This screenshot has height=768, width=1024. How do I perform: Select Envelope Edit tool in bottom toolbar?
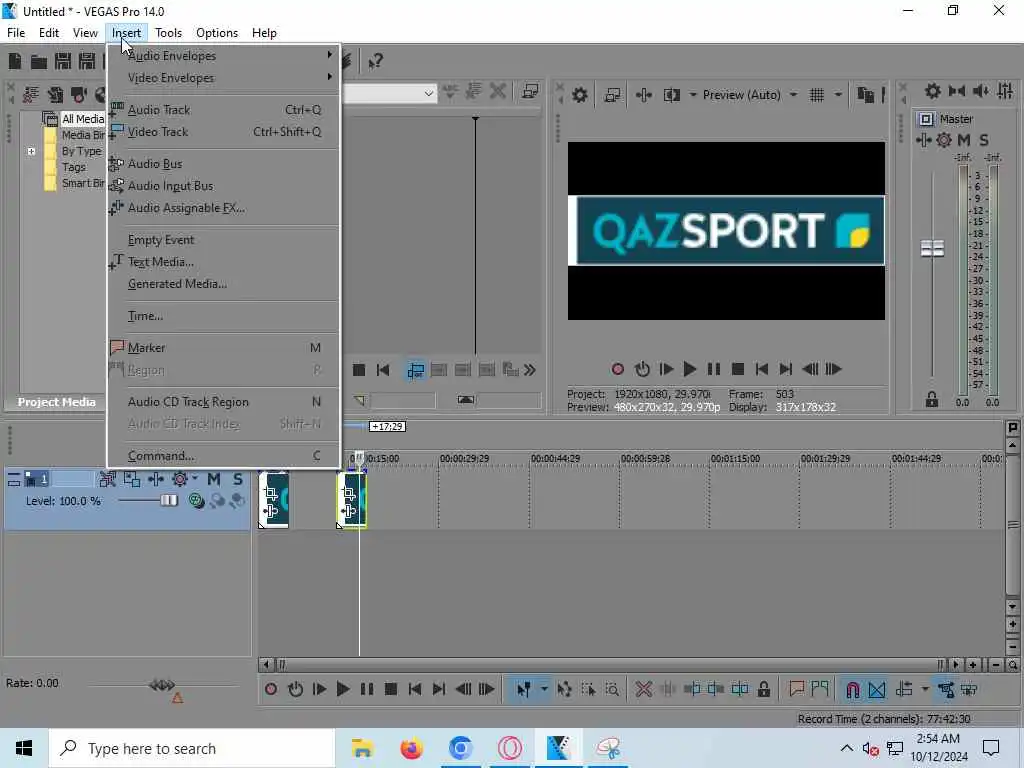(x=564, y=689)
